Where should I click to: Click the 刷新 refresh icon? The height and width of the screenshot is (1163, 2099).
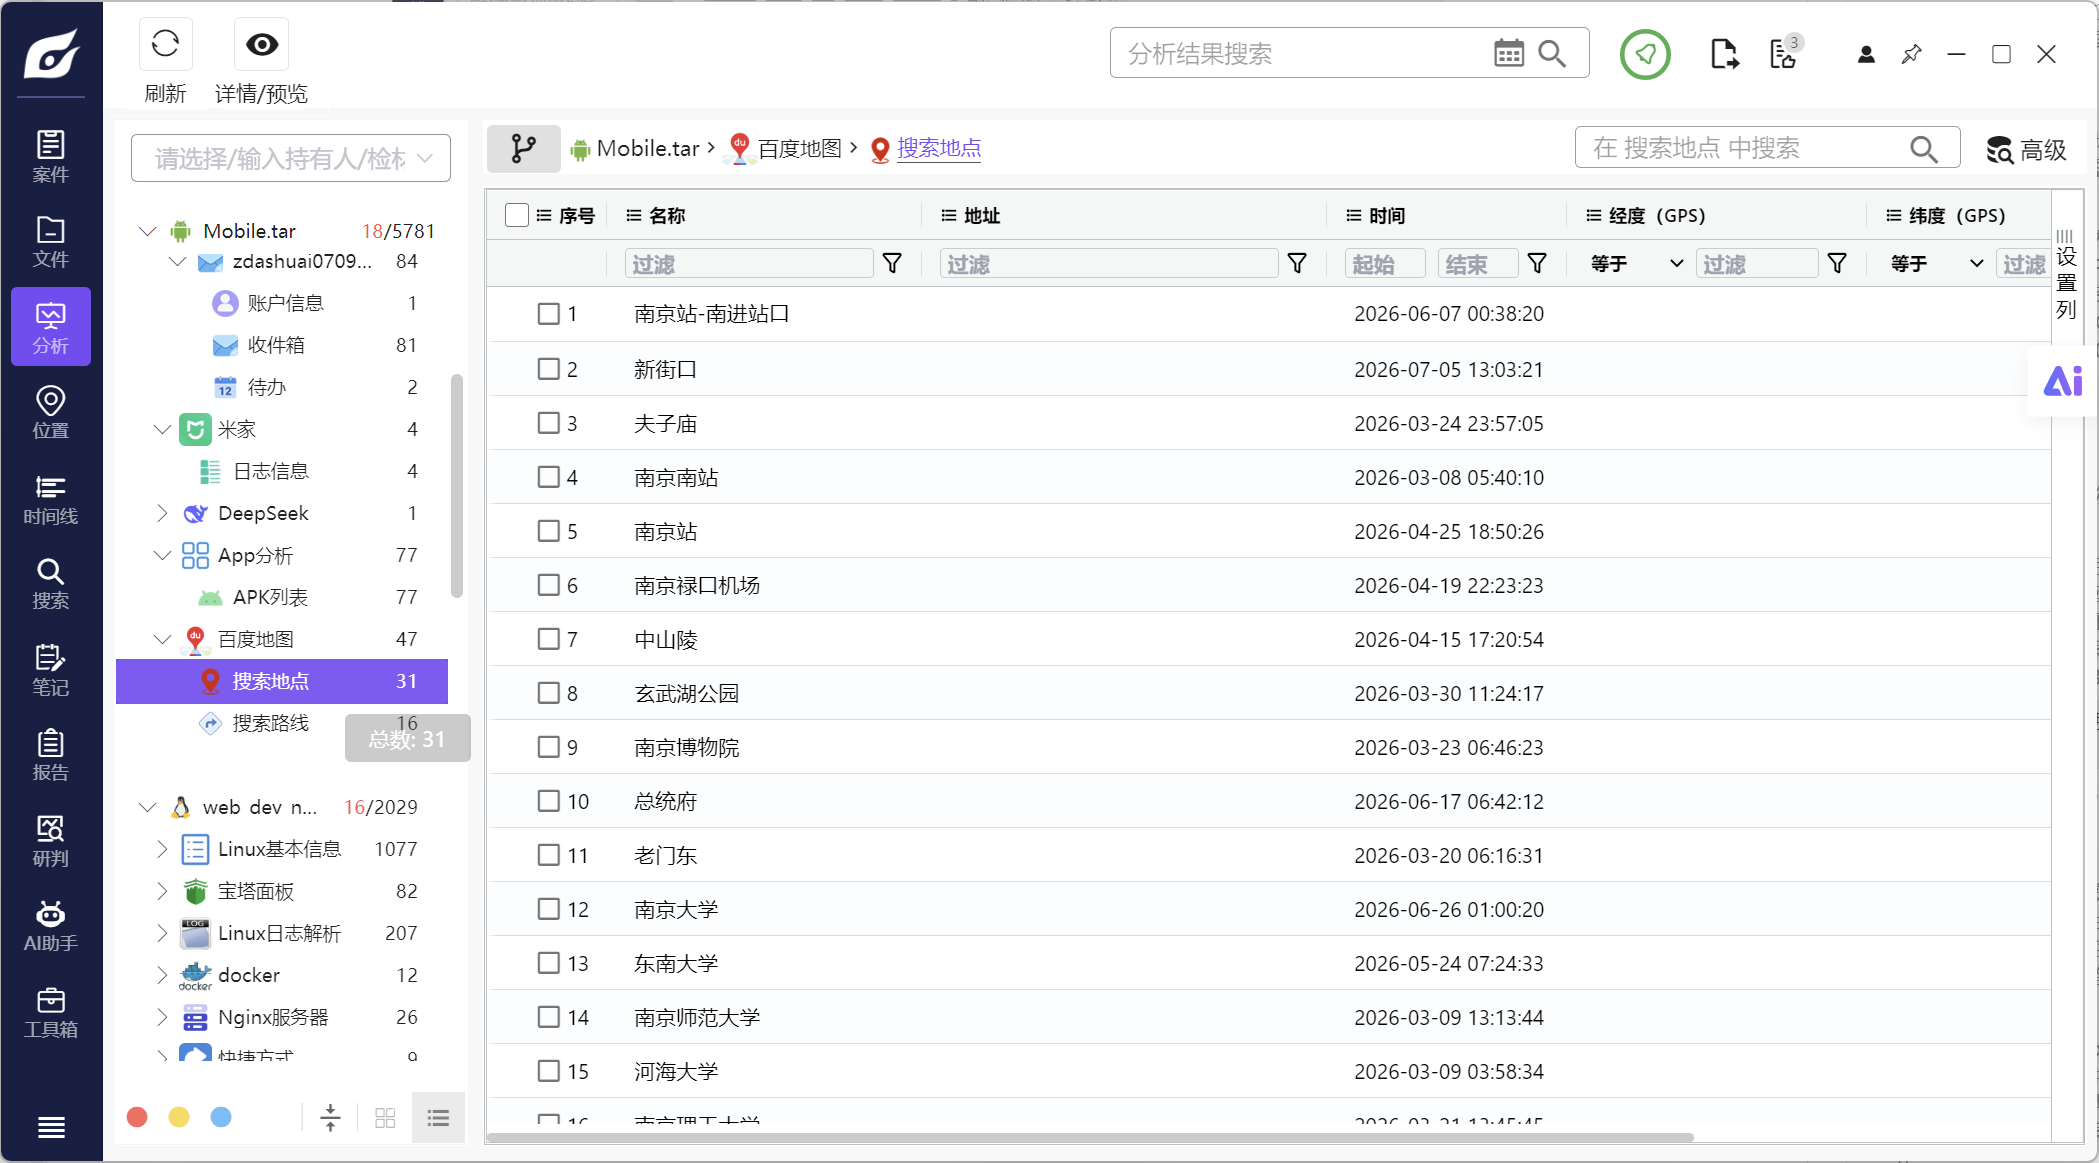coord(165,44)
